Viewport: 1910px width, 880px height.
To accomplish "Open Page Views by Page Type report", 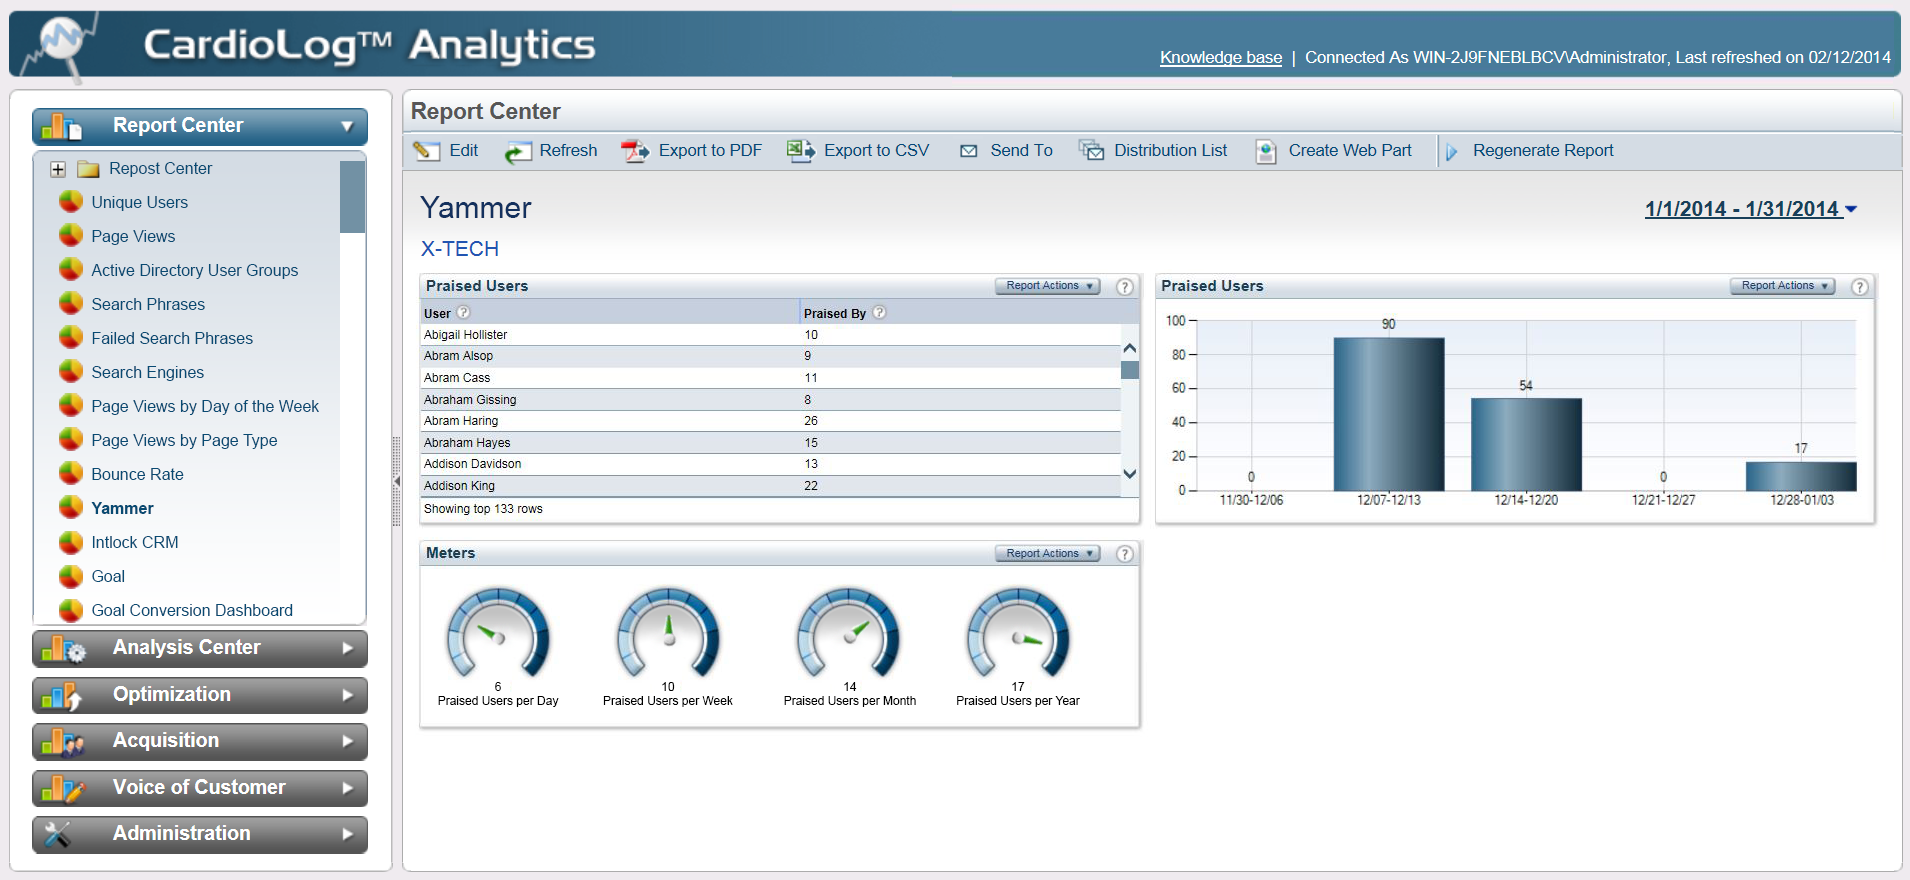I will (x=184, y=440).
